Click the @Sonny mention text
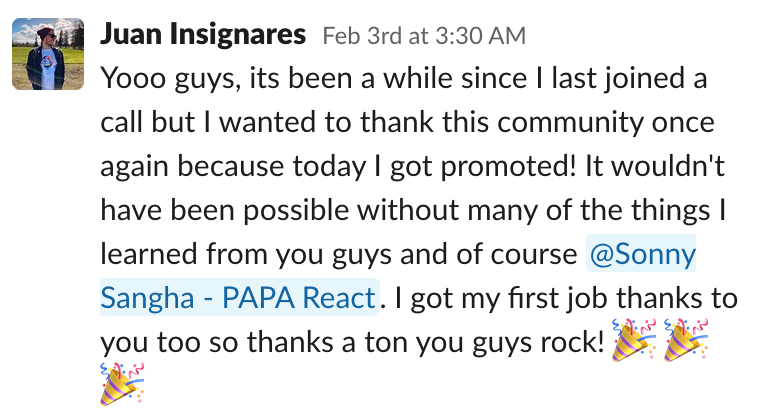 tap(642, 255)
